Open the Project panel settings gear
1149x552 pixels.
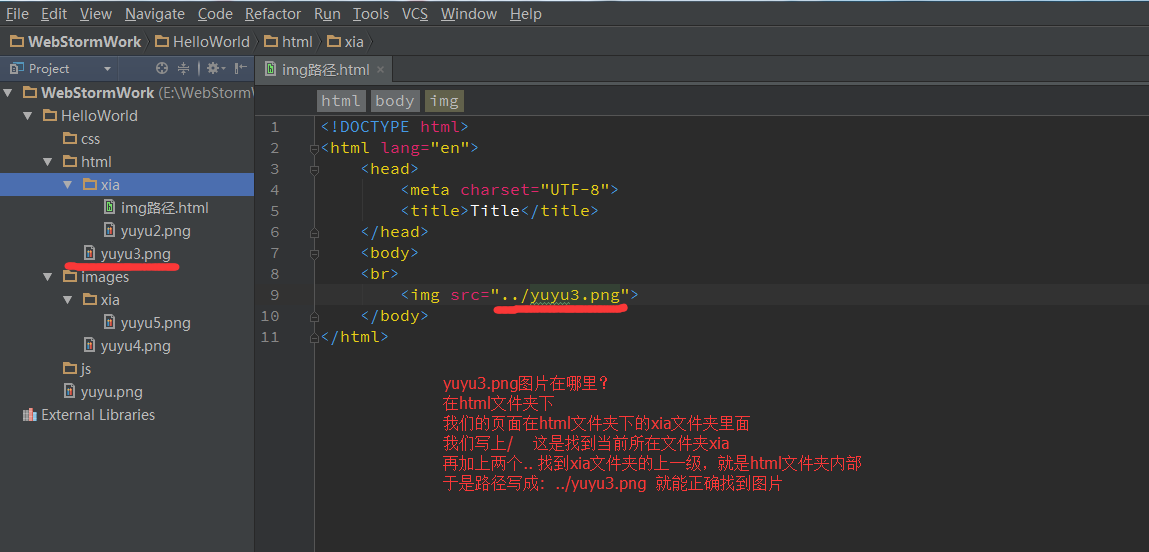215,68
